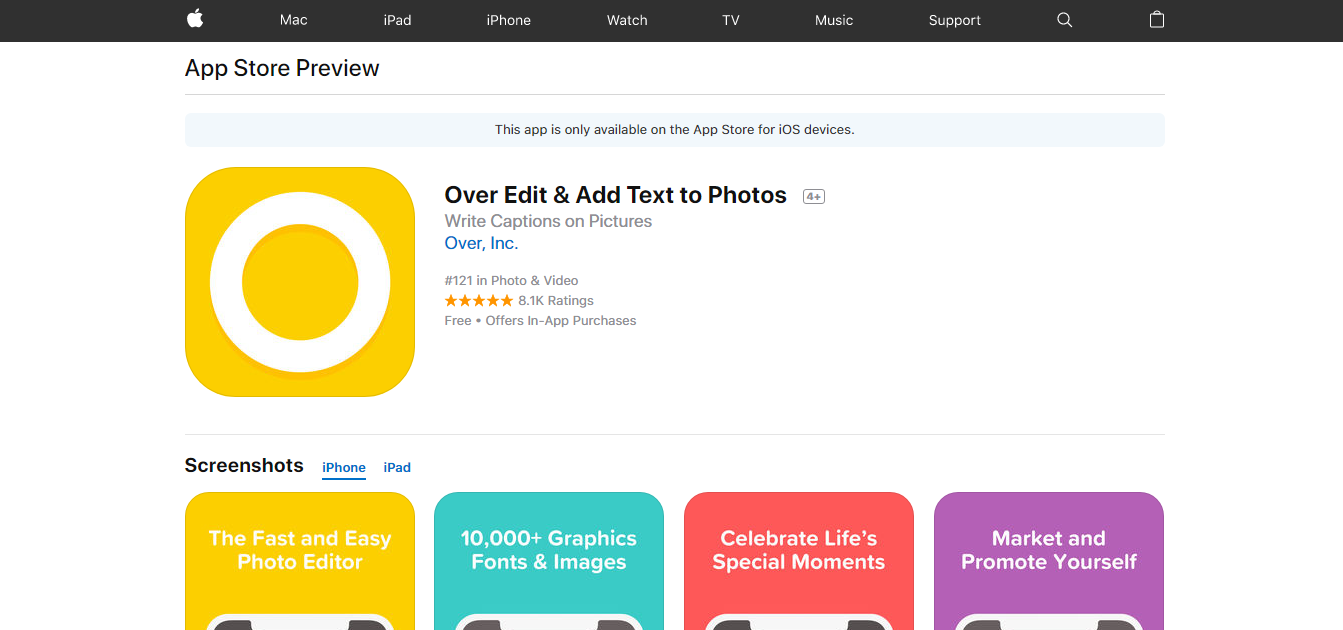This screenshot has width=1343, height=630.
Task: Click the App Store Preview heading
Action: pos(282,68)
